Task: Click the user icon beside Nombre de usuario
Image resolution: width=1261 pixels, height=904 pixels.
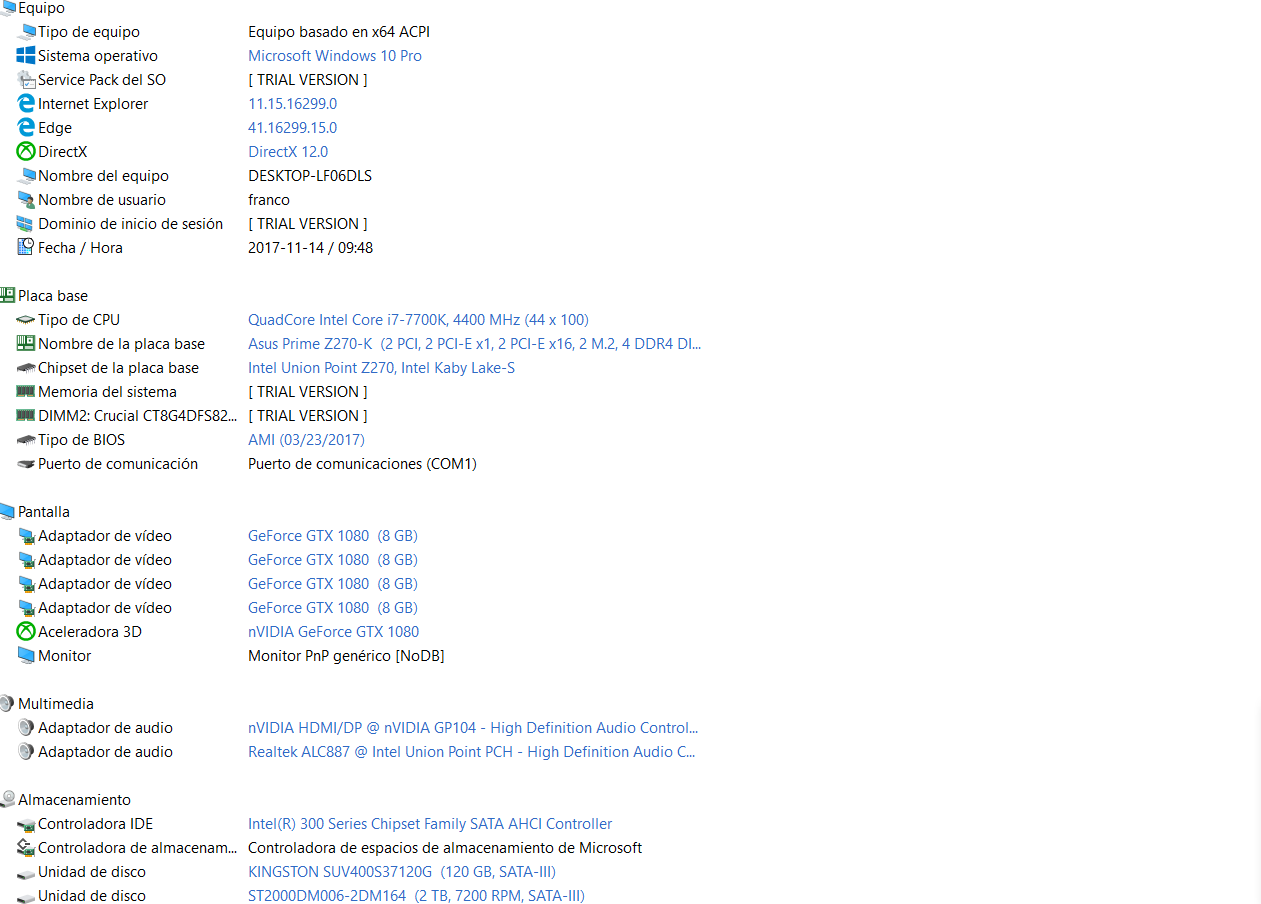Action: click(26, 200)
